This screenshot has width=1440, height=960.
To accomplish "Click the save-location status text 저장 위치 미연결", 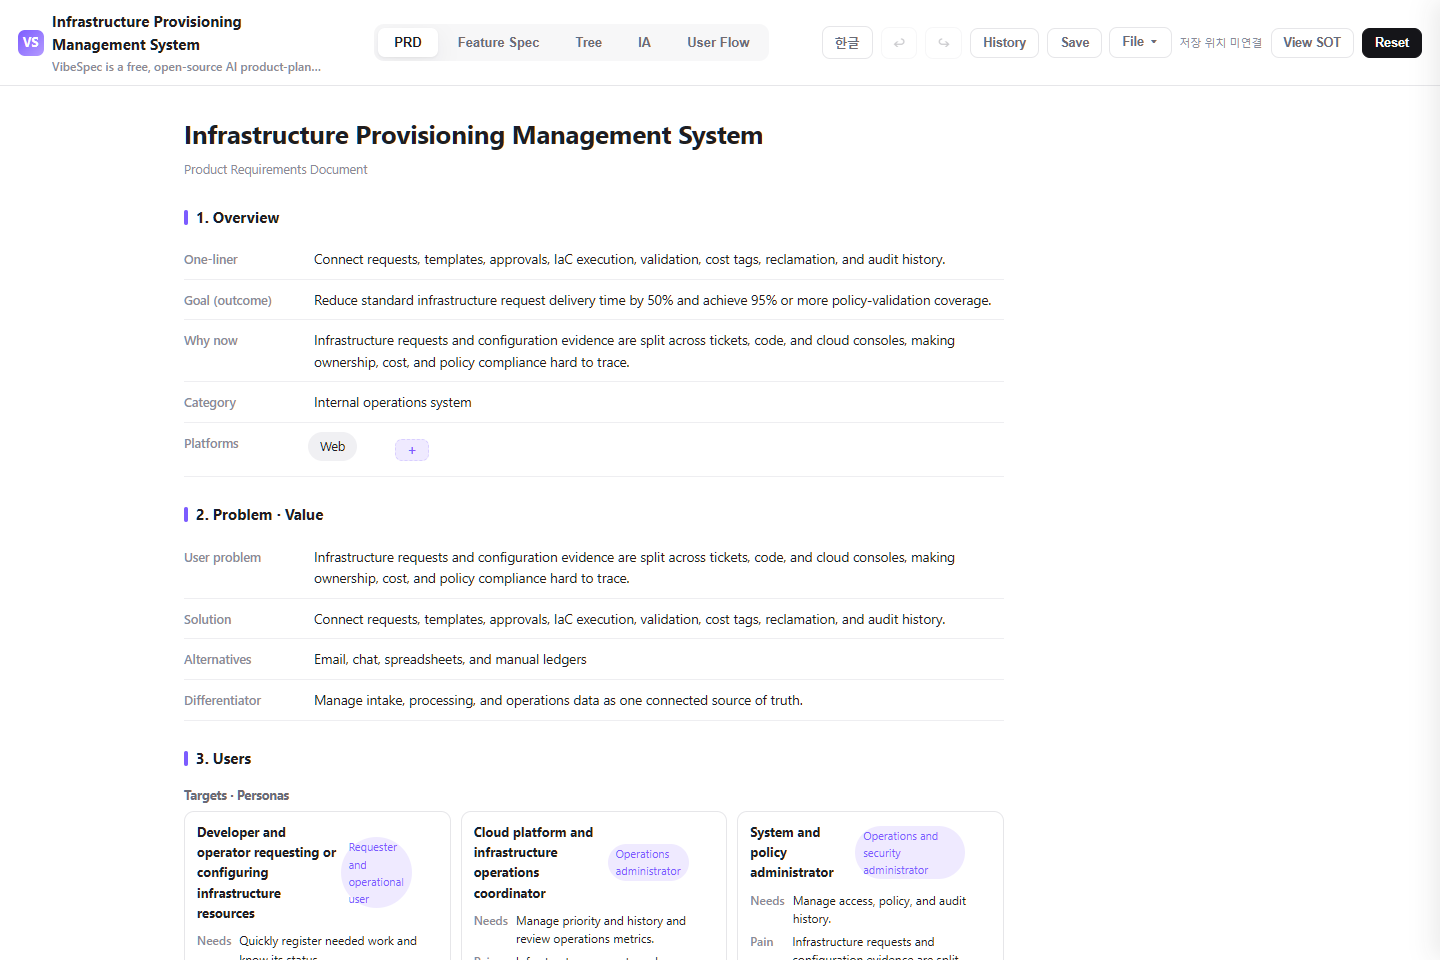I will pos(1220,43).
